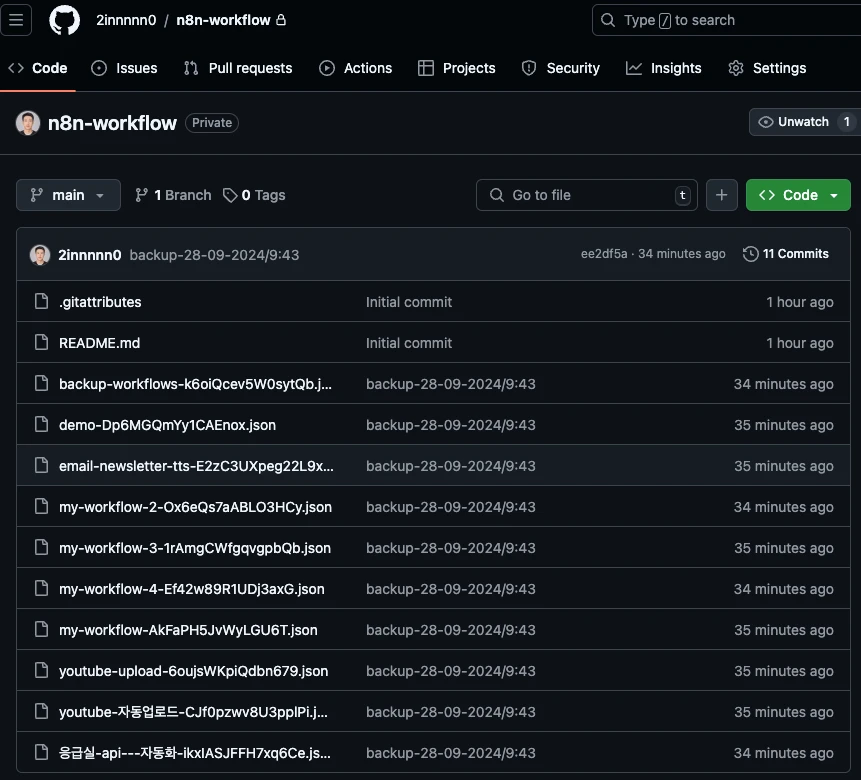This screenshot has height=780, width=861.
Task: Open the Insights tab
Action: pyautogui.click(x=664, y=68)
